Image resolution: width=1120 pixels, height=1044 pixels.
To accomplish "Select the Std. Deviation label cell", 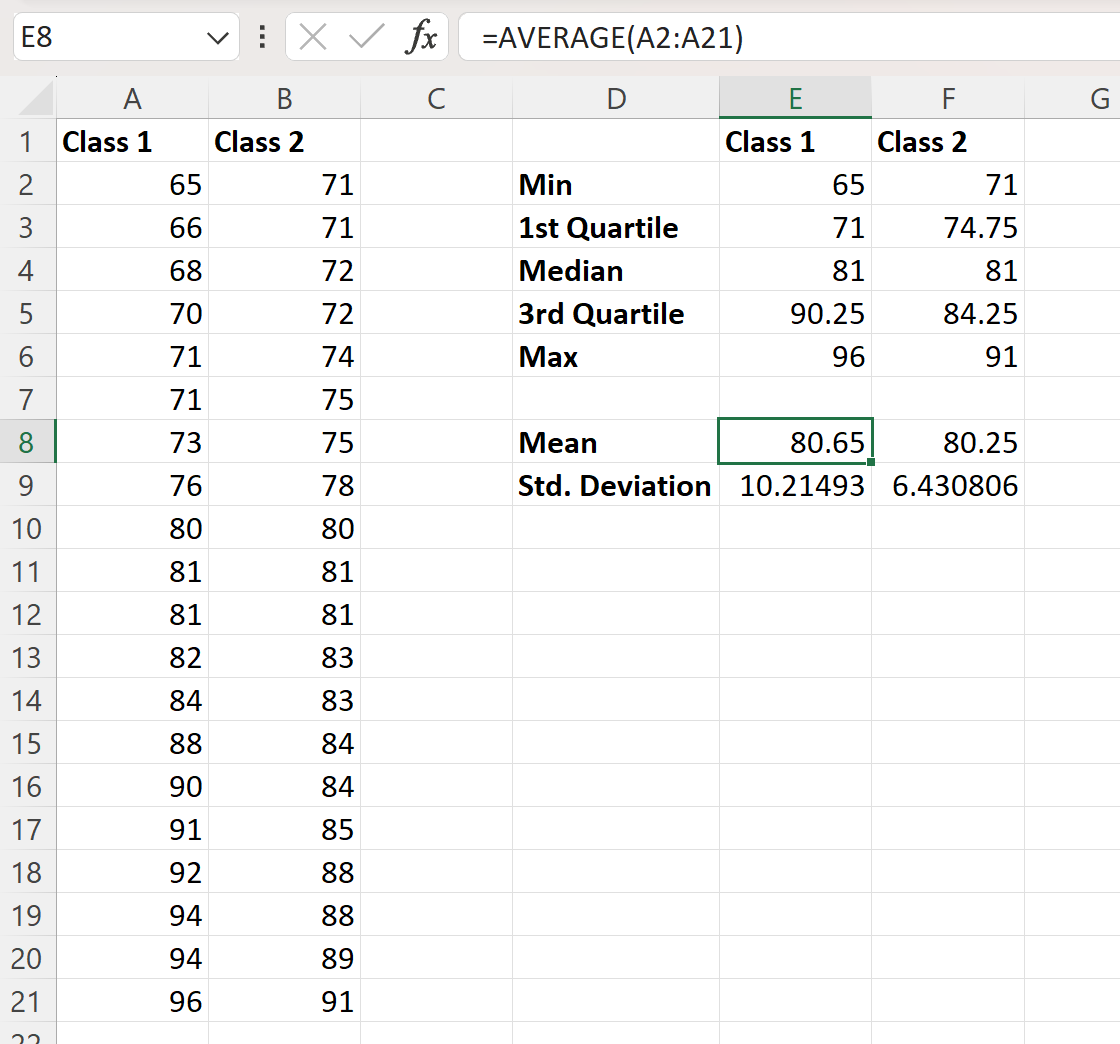I will coord(615,486).
